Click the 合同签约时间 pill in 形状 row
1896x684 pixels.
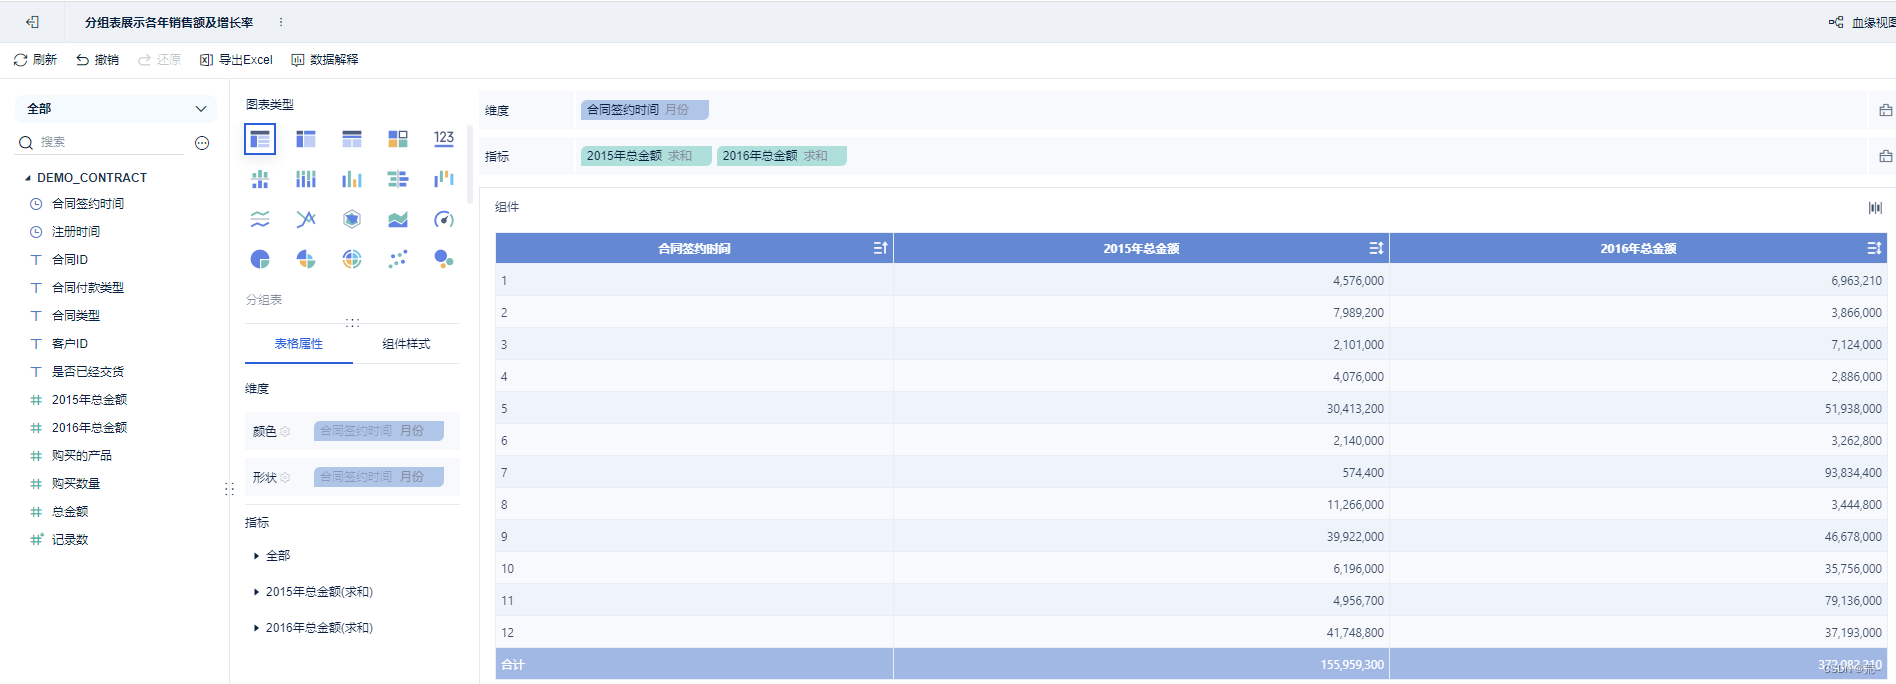[x=379, y=477]
